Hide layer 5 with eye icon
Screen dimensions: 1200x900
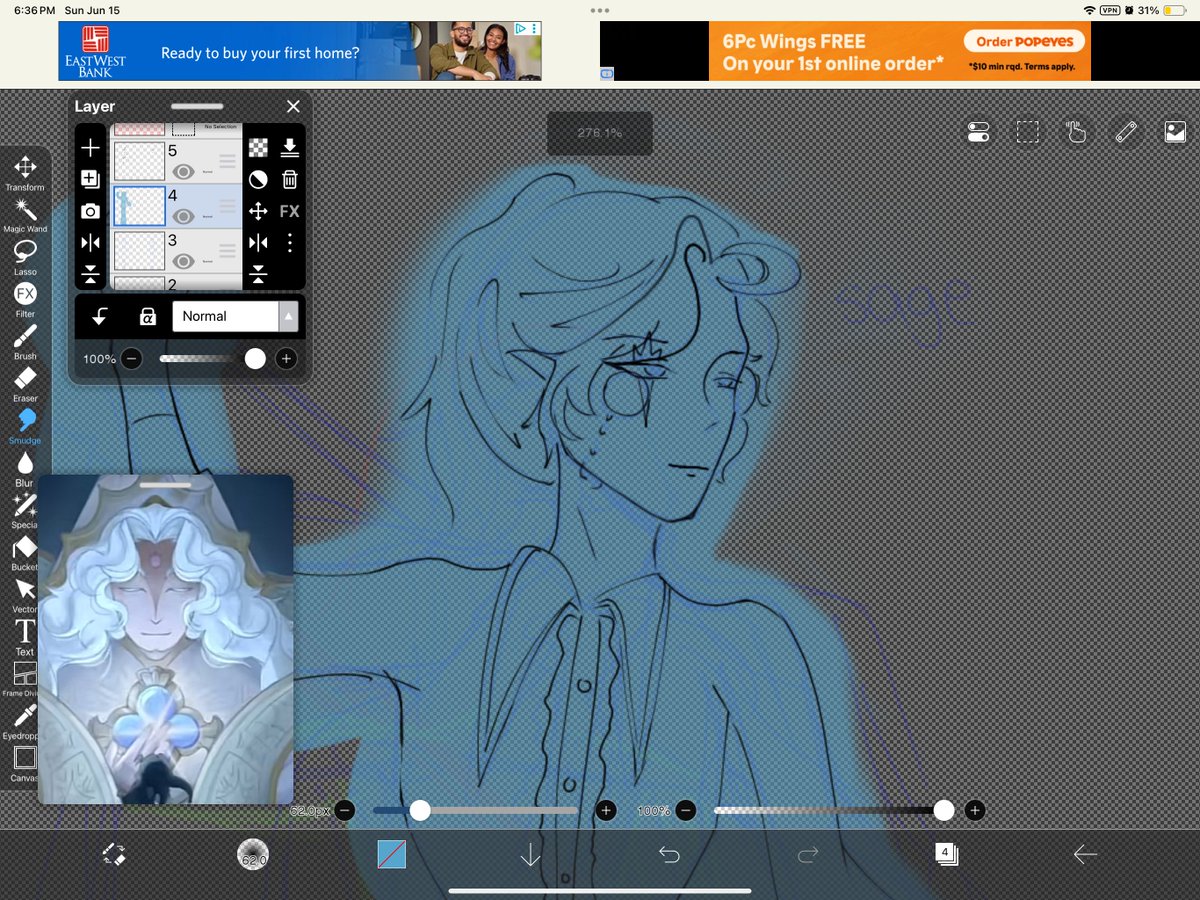[x=183, y=172]
